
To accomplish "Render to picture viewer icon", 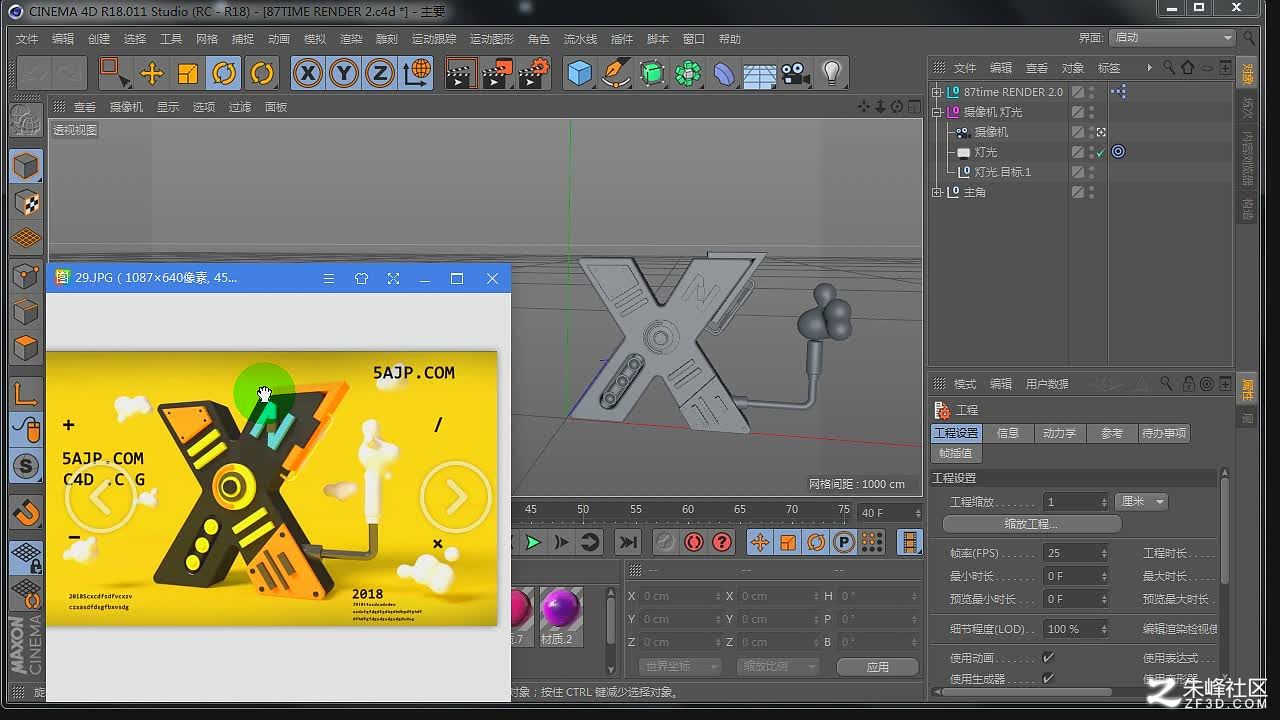I will 497,73.
